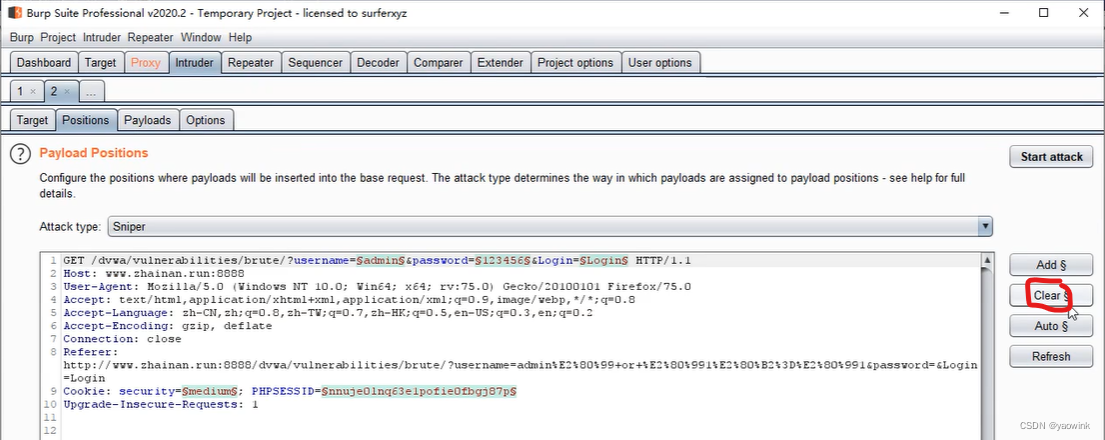The height and width of the screenshot is (440, 1105).
Task: Switch to the Repeater tab
Action: click(250, 62)
